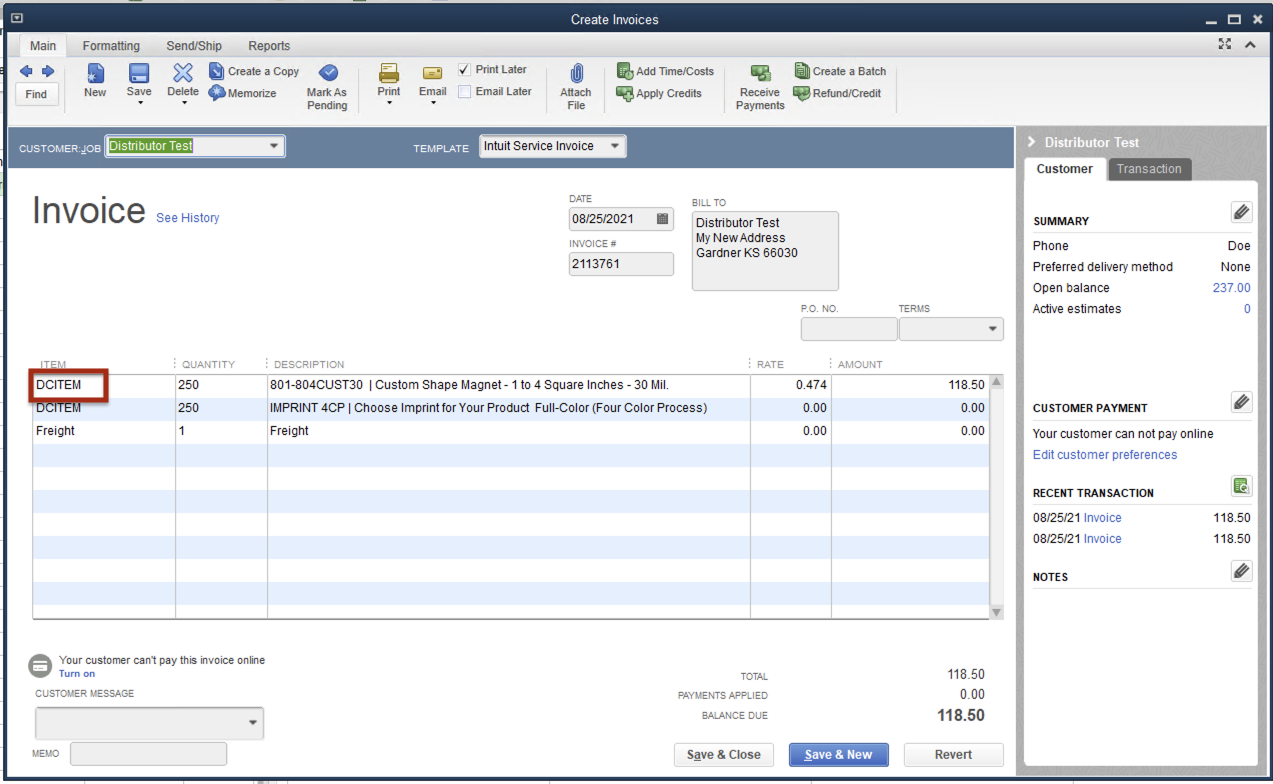The image size is (1273, 784).
Task: Open the date calendar picker icon
Action: coord(662,218)
